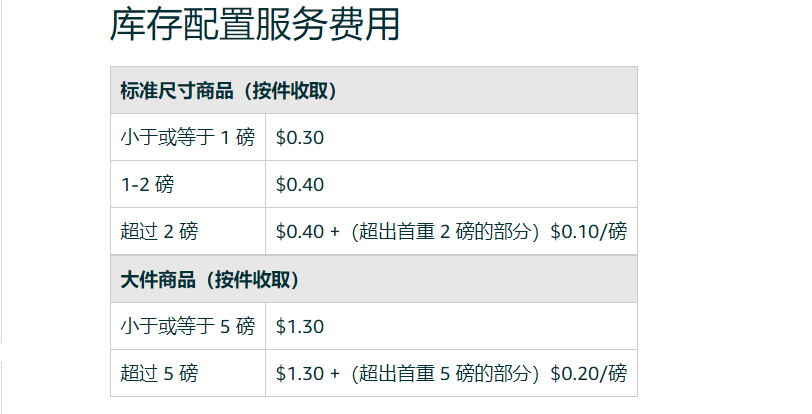Select the $0.40 fee for 1-2 磅

[300, 185]
